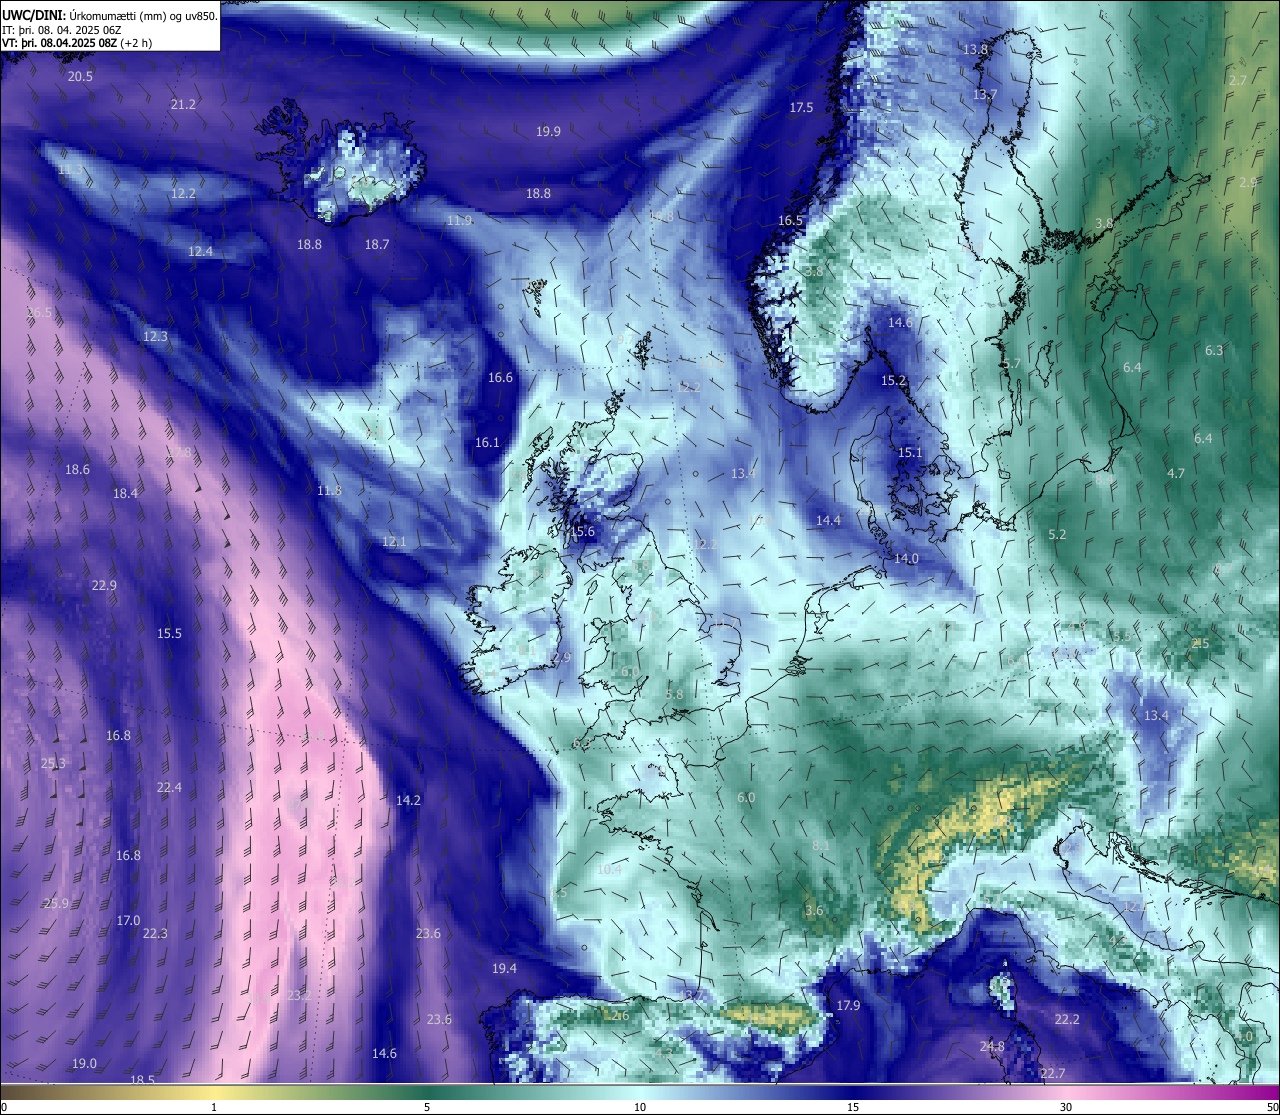Image resolution: width=1280 pixels, height=1115 pixels.
Task: Select the 16.6 value label
Action: 500,377
